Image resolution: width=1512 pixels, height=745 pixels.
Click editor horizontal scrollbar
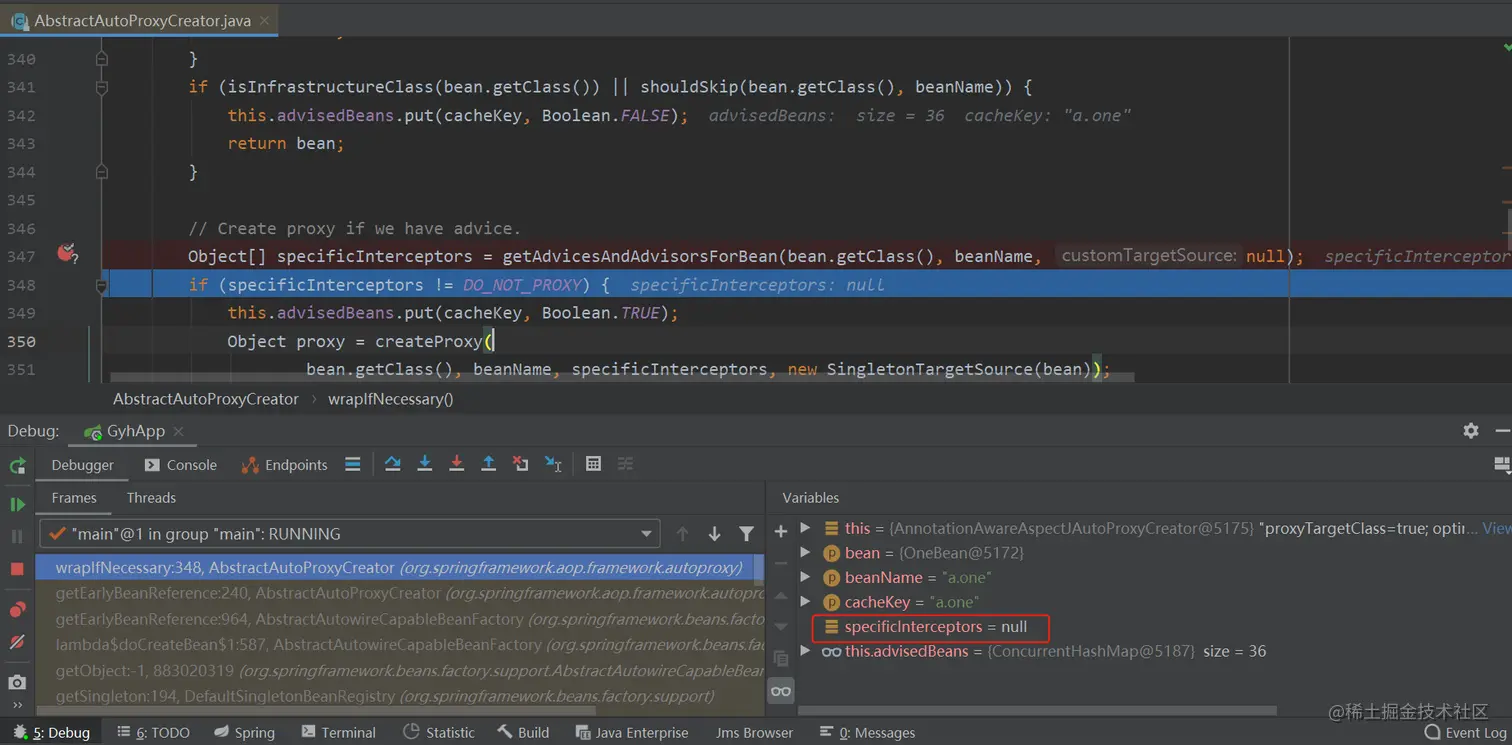622,378
